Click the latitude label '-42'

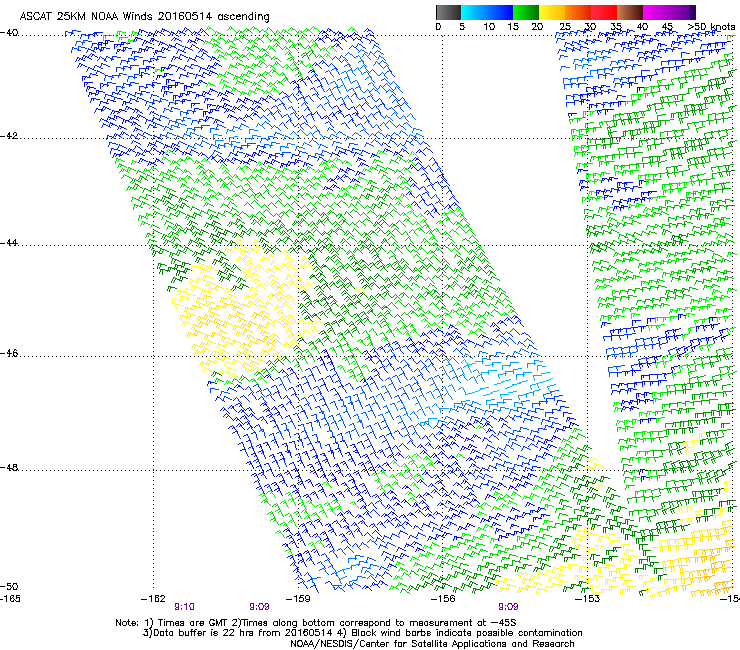(x=9, y=136)
